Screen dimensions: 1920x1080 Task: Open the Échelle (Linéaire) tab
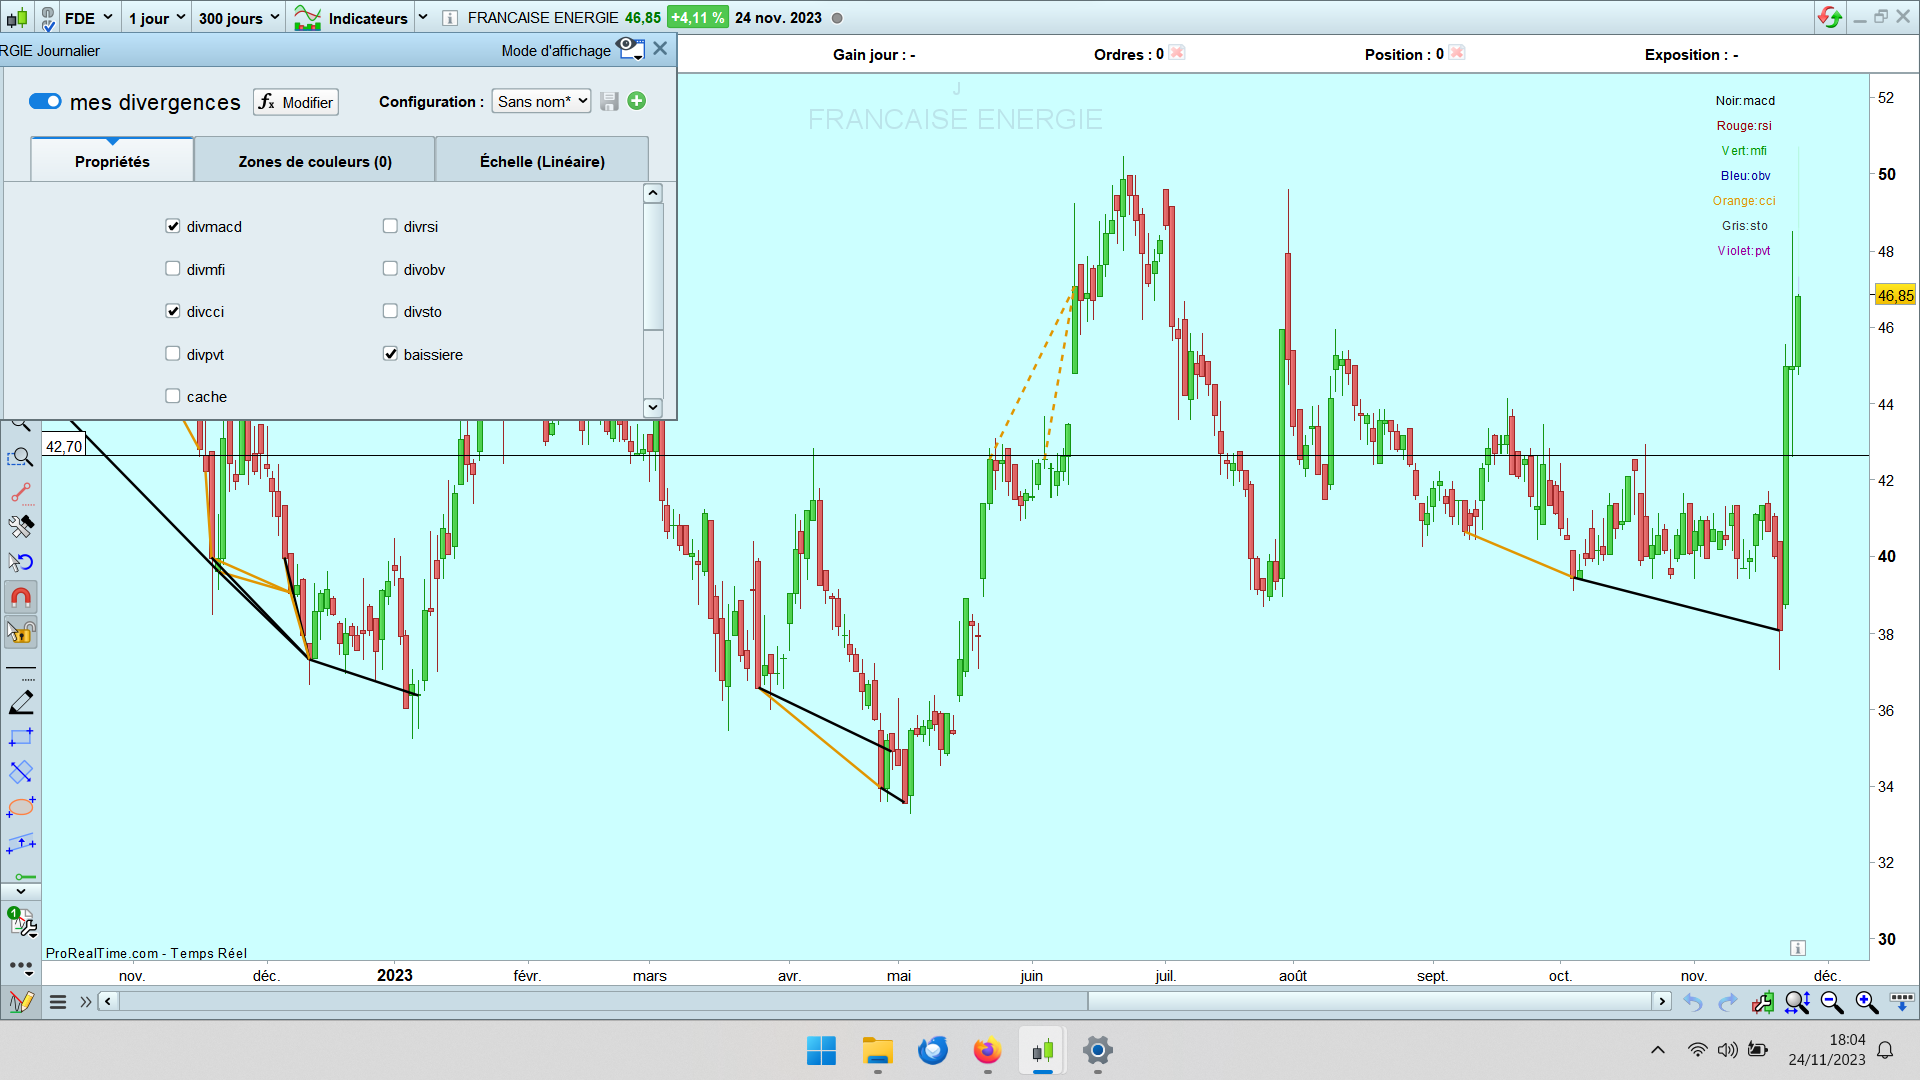click(x=542, y=161)
